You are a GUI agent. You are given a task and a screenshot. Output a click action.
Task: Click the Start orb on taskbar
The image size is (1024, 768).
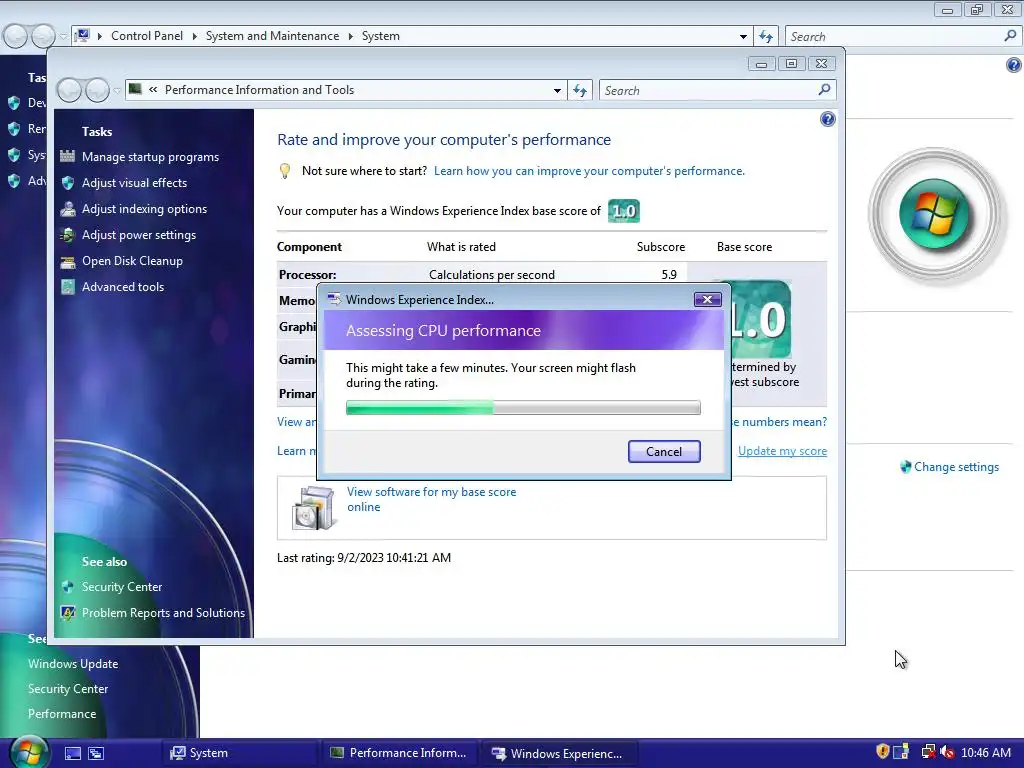pyautogui.click(x=27, y=752)
